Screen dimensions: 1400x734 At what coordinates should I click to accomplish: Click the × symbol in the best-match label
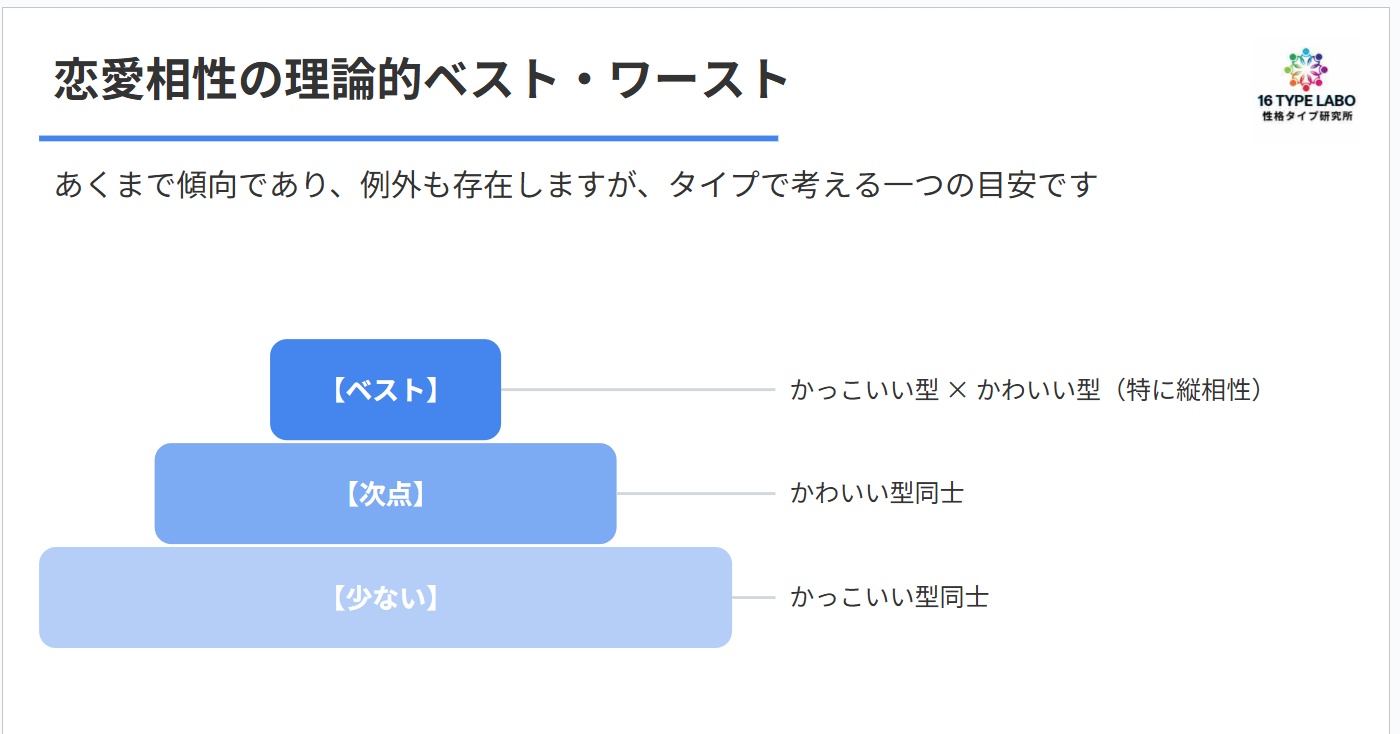pos(957,390)
